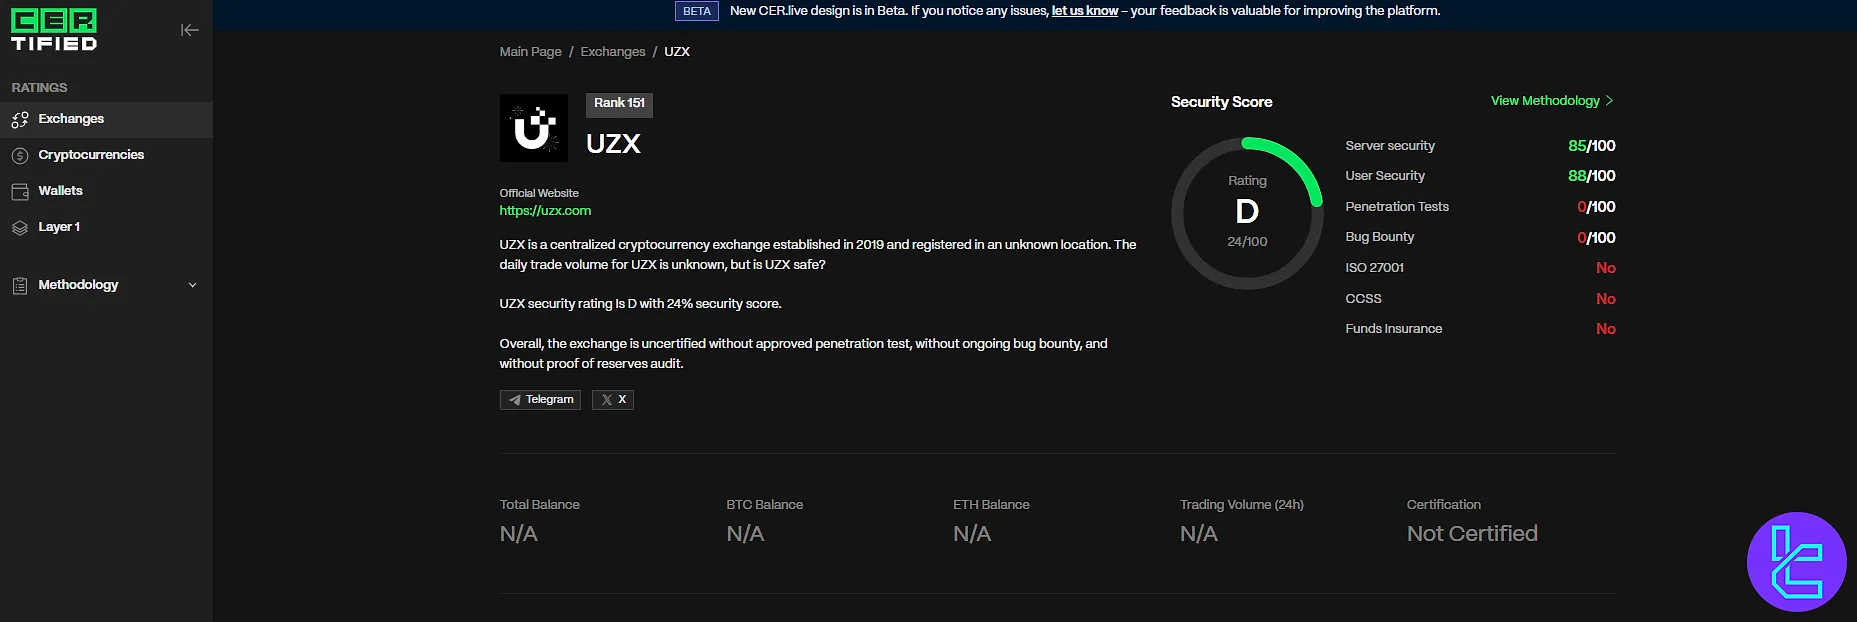Click the Total Balance N/A value

(x=519, y=534)
